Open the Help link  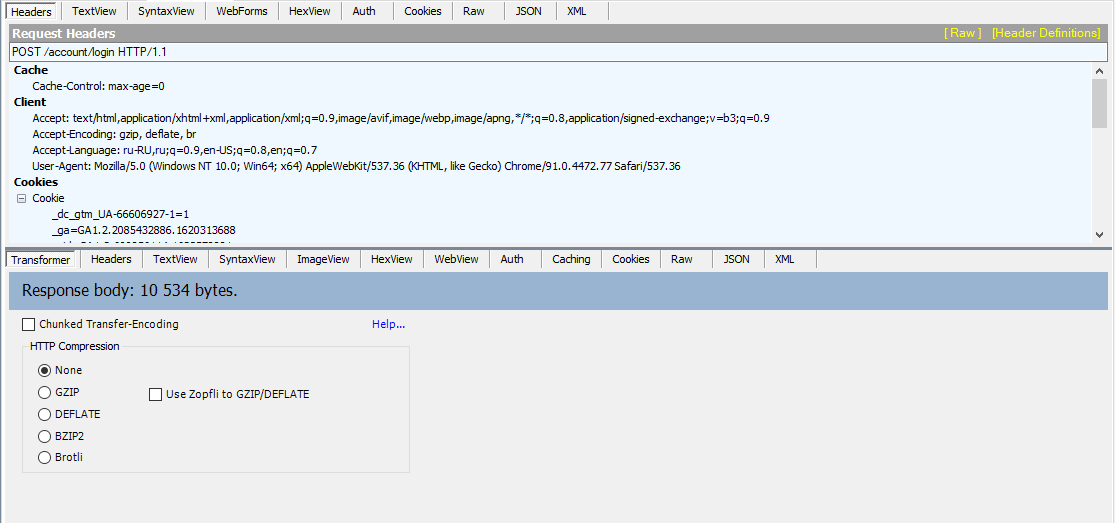pyautogui.click(x=388, y=324)
